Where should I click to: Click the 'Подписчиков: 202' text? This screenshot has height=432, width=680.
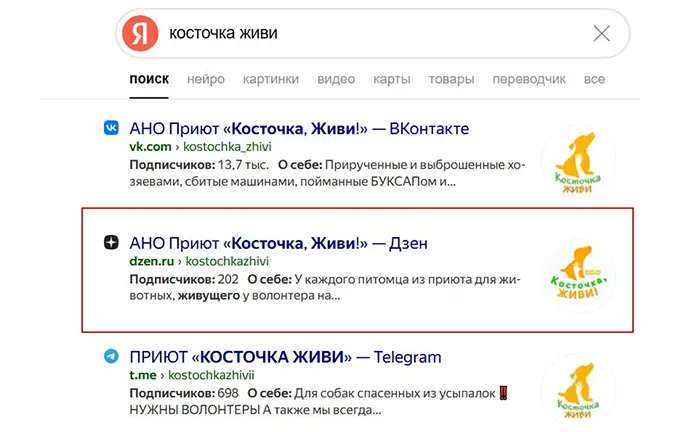click(x=184, y=279)
